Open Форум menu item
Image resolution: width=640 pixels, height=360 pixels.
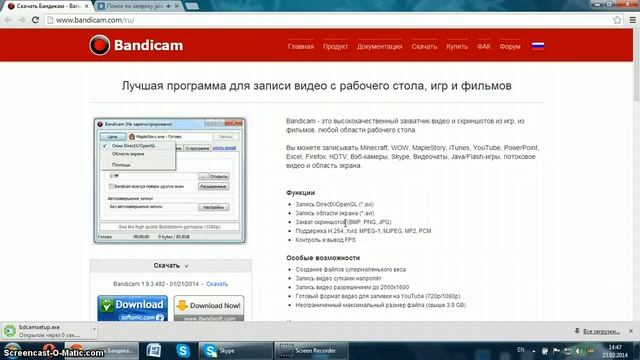click(510, 47)
